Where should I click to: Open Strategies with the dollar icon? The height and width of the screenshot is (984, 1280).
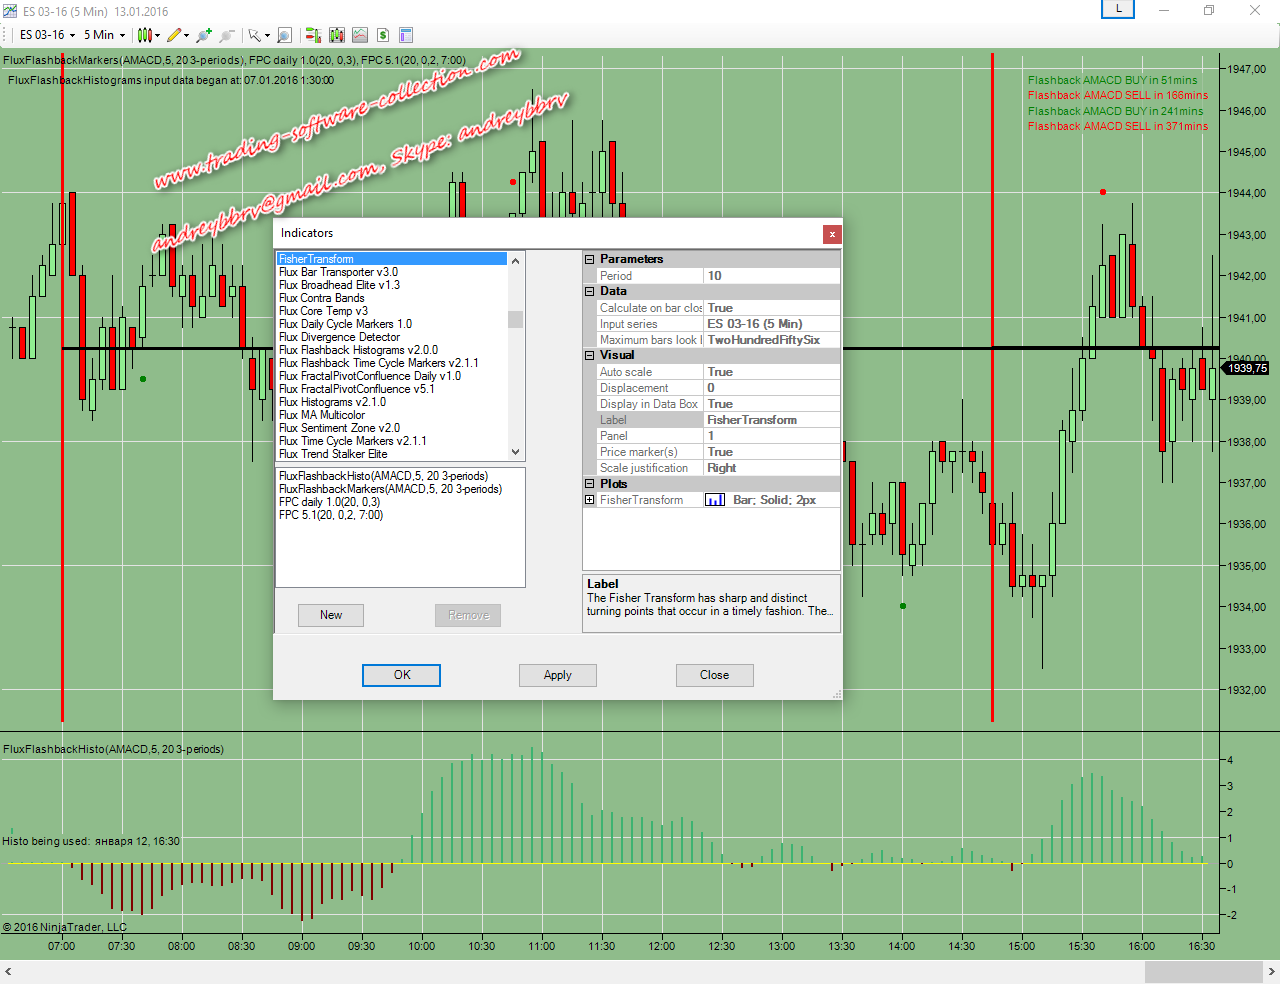pyautogui.click(x=383, y=35)
